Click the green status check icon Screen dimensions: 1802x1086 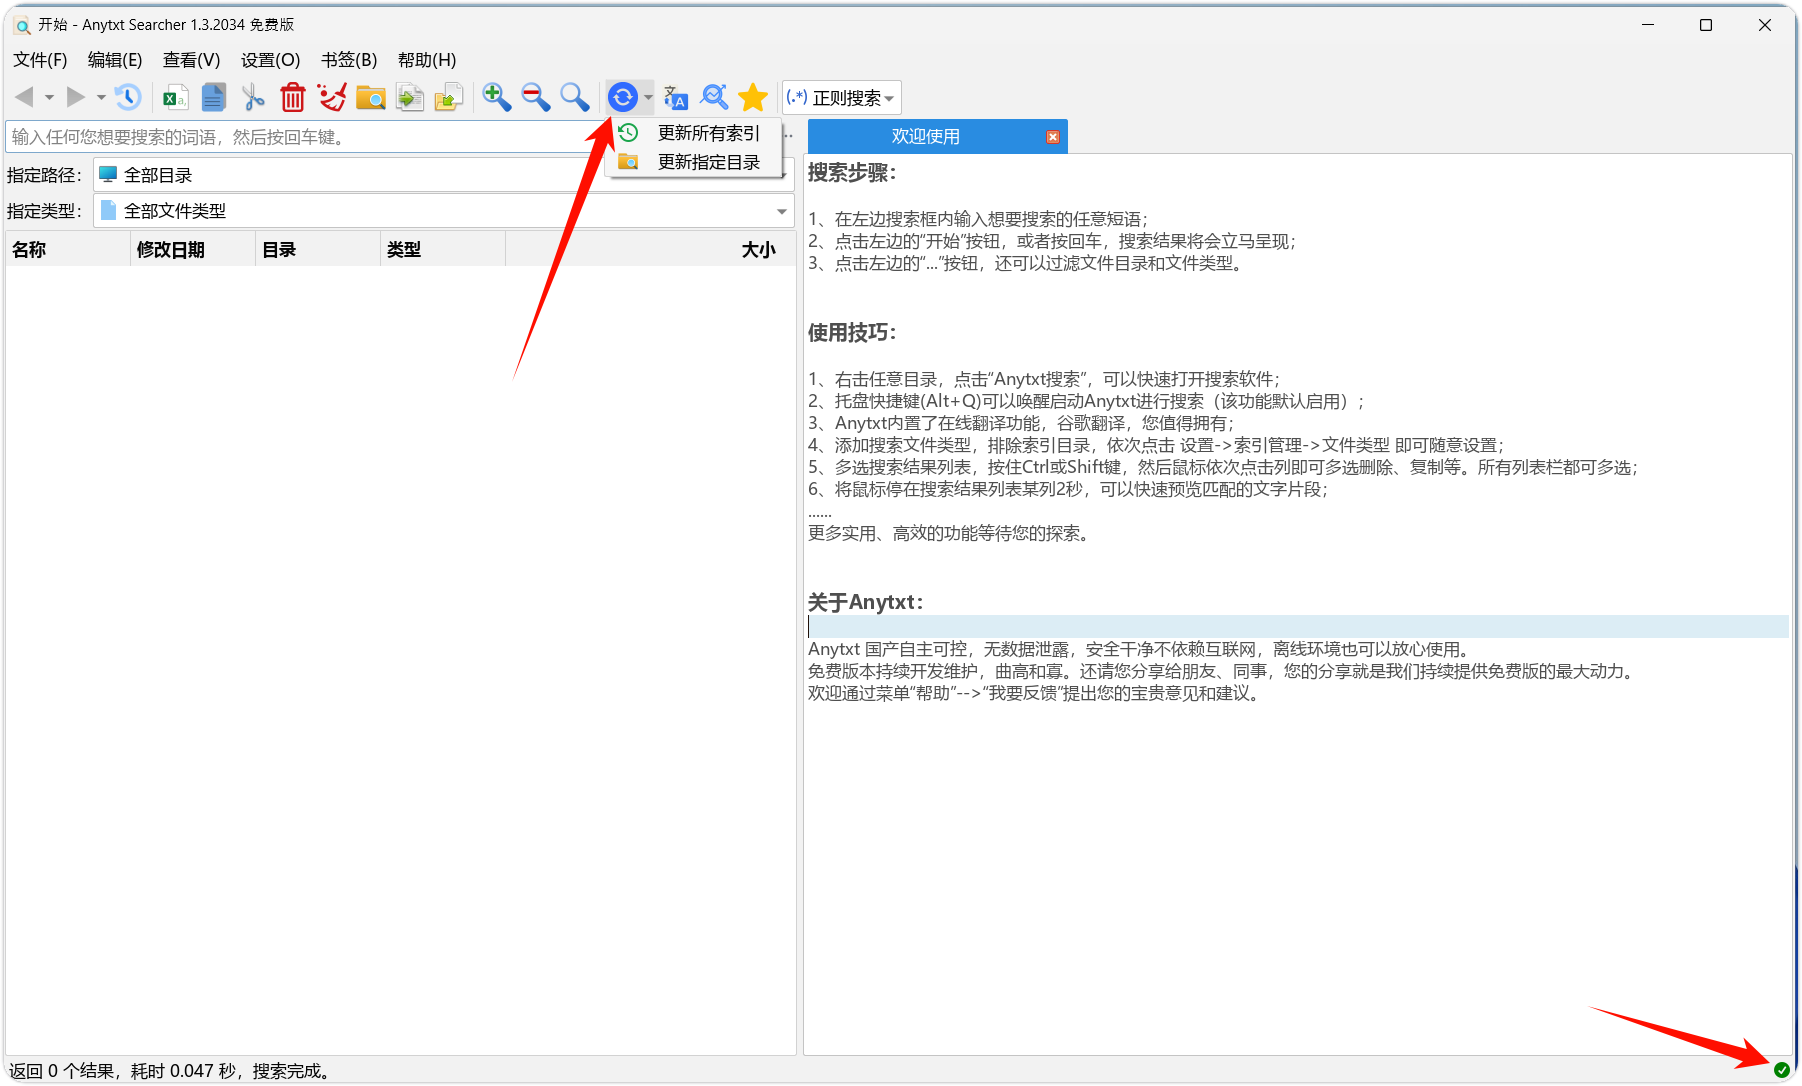click(x=1781, y=1070)
